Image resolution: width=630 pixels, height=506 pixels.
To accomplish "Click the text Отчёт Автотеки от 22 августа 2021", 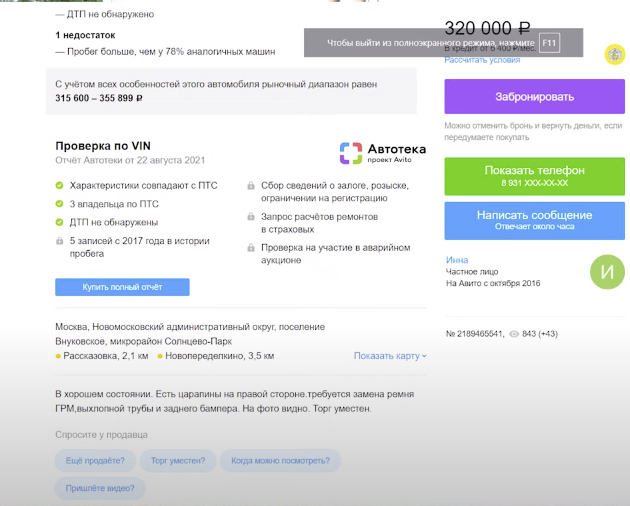I will [x=130, y=160].
